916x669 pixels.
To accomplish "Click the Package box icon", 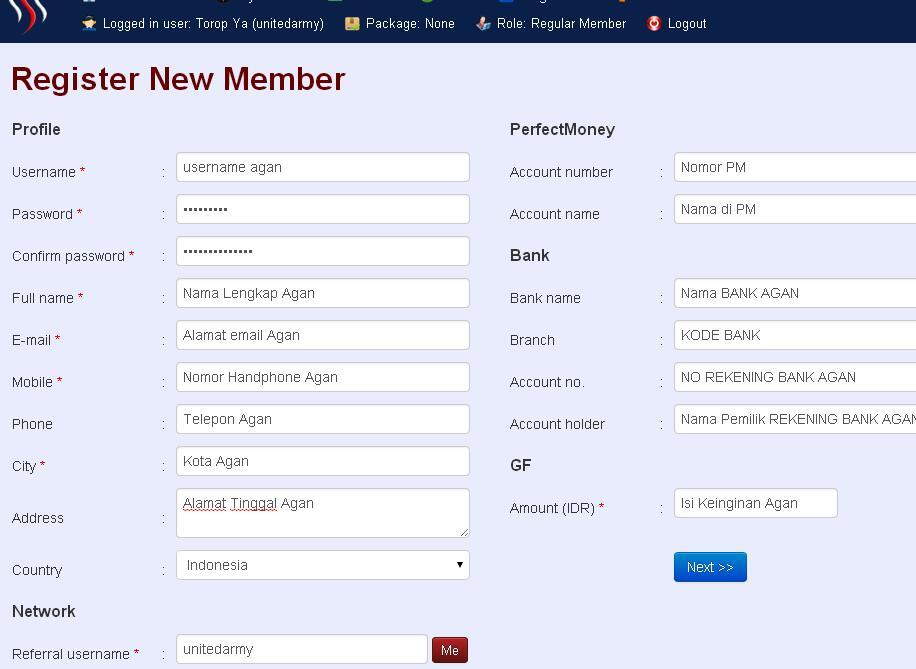I will click(352, 24).
